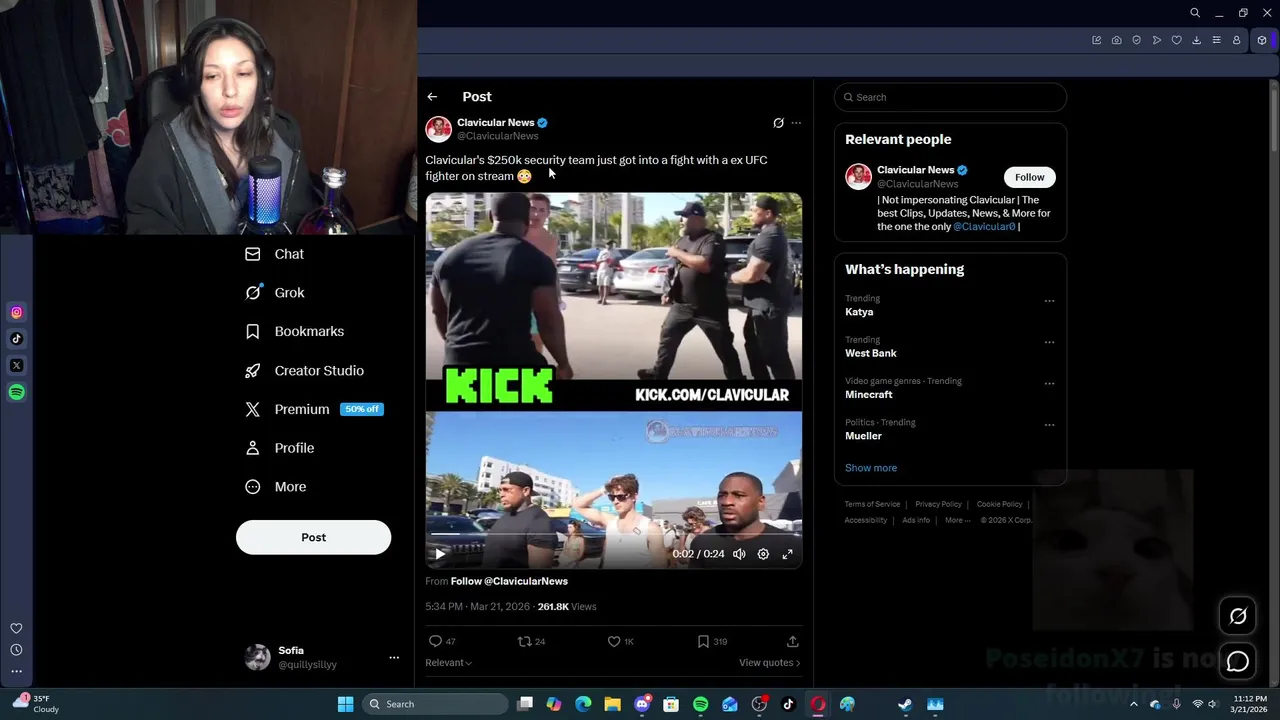Open Opera bookmarks heart toolbar icon
Image resolution: width=1280 pixels, height=720 pixels.
click(1176, 40)
